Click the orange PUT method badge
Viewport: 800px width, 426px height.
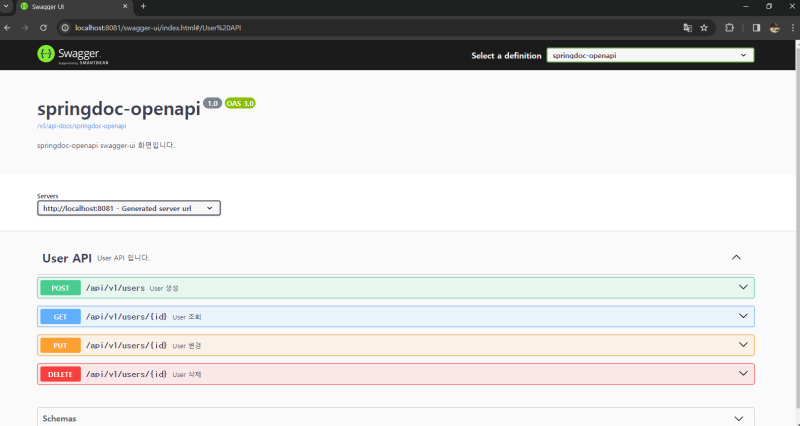click(60, 345)
